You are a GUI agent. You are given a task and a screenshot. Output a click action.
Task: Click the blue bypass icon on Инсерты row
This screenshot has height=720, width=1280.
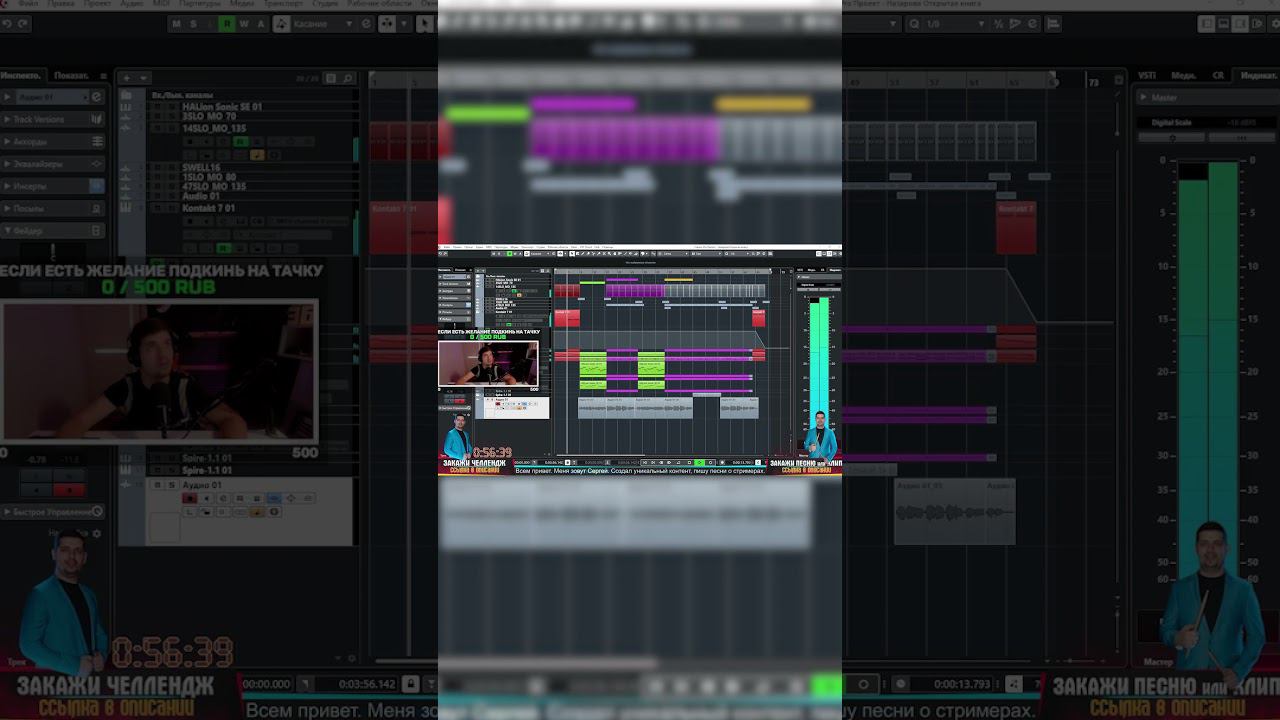tap(97, 186)
